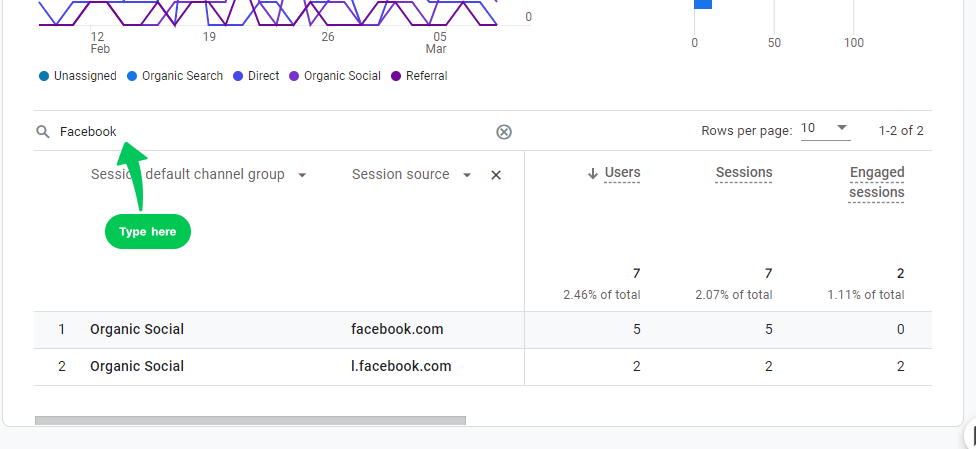Click the blue bar in bar chart
Viewport: 976px width, 449px height.
click(702, 4)
